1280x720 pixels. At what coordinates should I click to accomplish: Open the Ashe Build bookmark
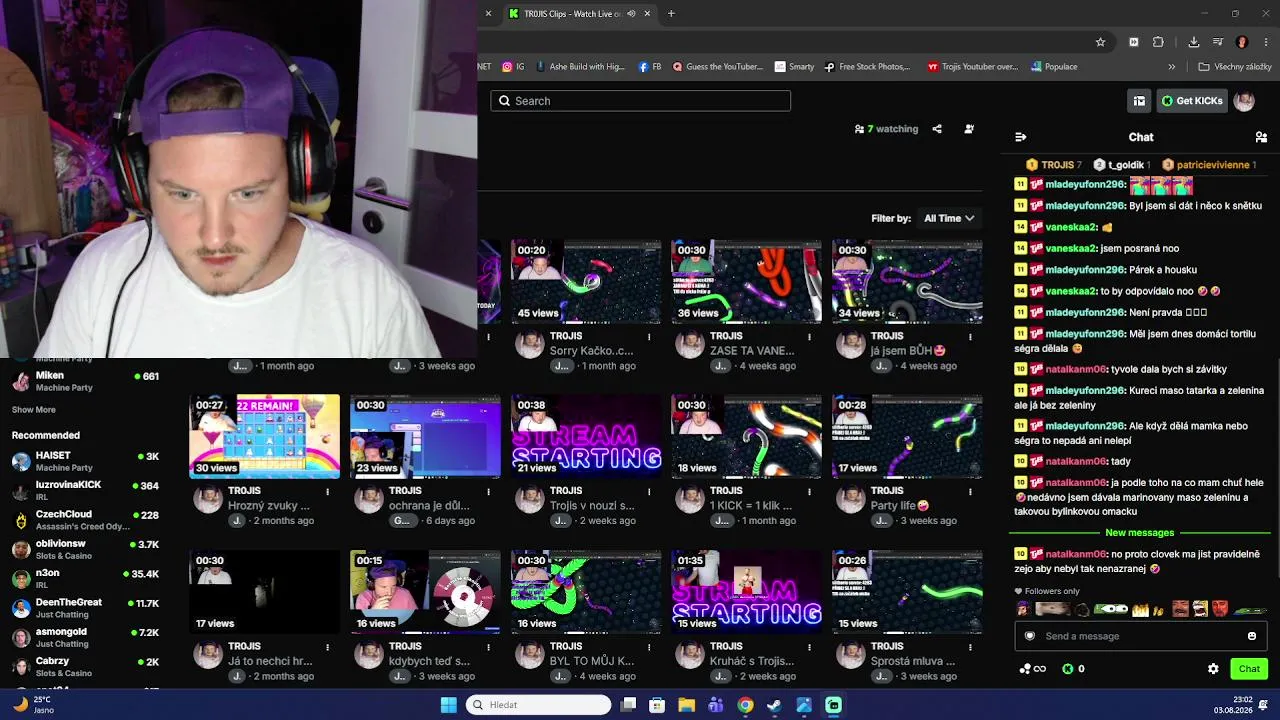pyautogui.click(x=581, y=67)
